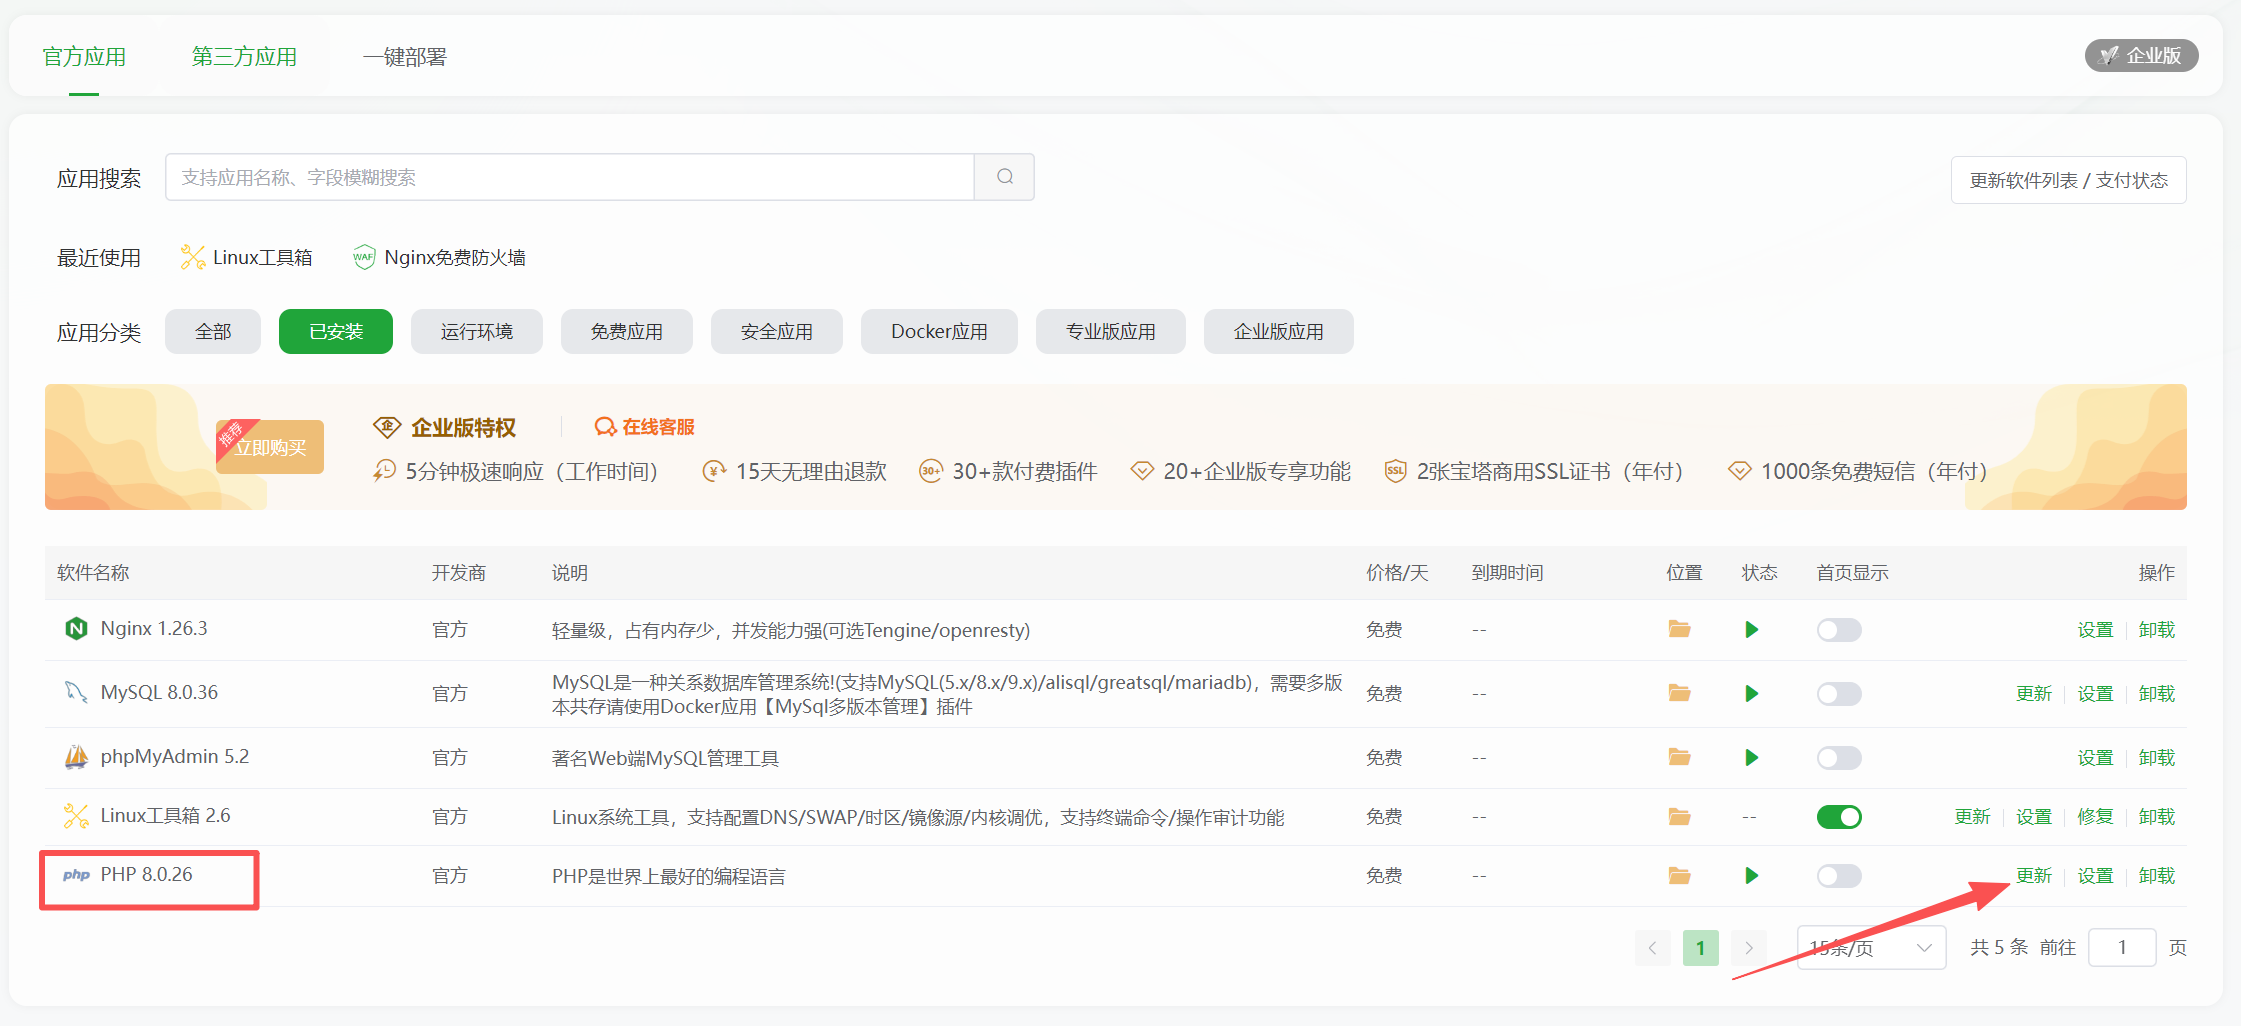Toggle homepage display for phpMyAdmin
Viewport: 2241px width, 1026px height.
1839,757
